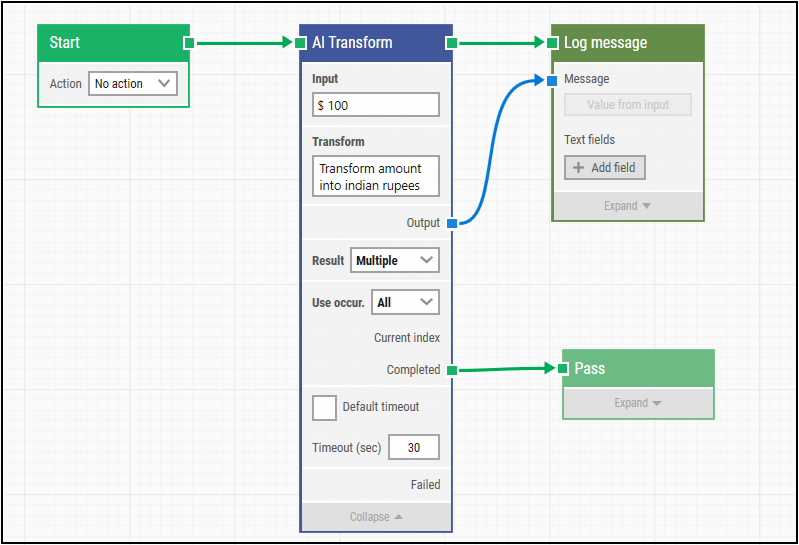Click the Transform text area
799x545 pixels.
[375, 176]
